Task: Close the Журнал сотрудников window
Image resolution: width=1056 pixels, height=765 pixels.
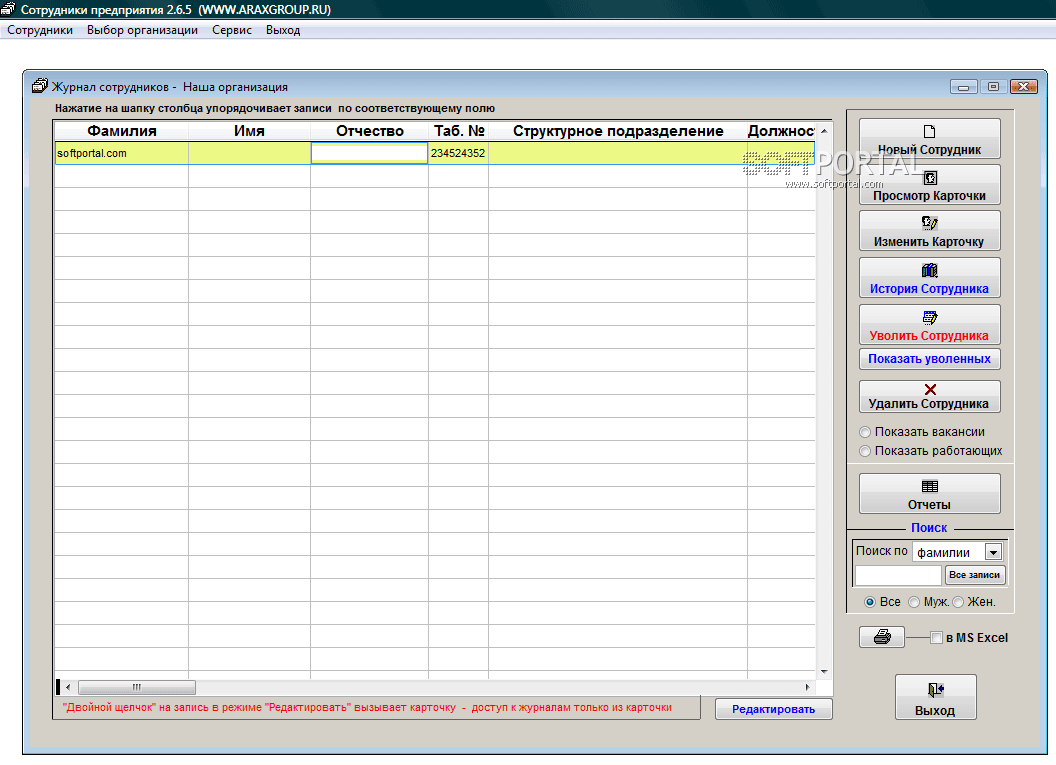Action: (1024, 87)
